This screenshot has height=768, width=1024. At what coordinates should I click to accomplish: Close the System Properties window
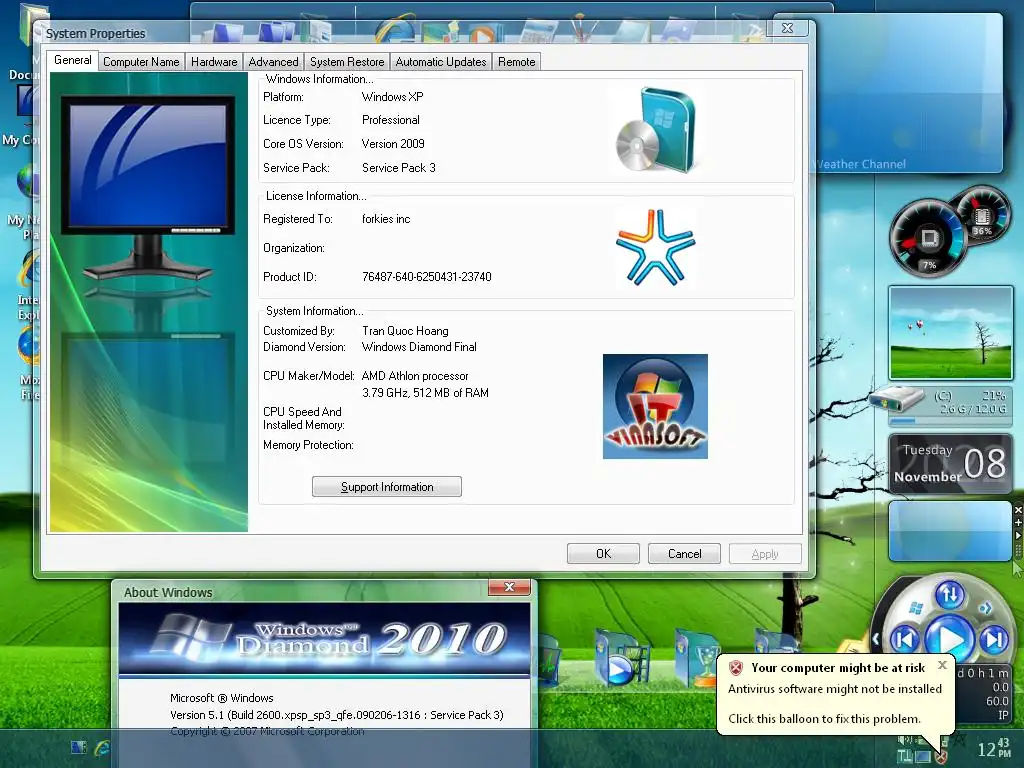coord(788,28)
